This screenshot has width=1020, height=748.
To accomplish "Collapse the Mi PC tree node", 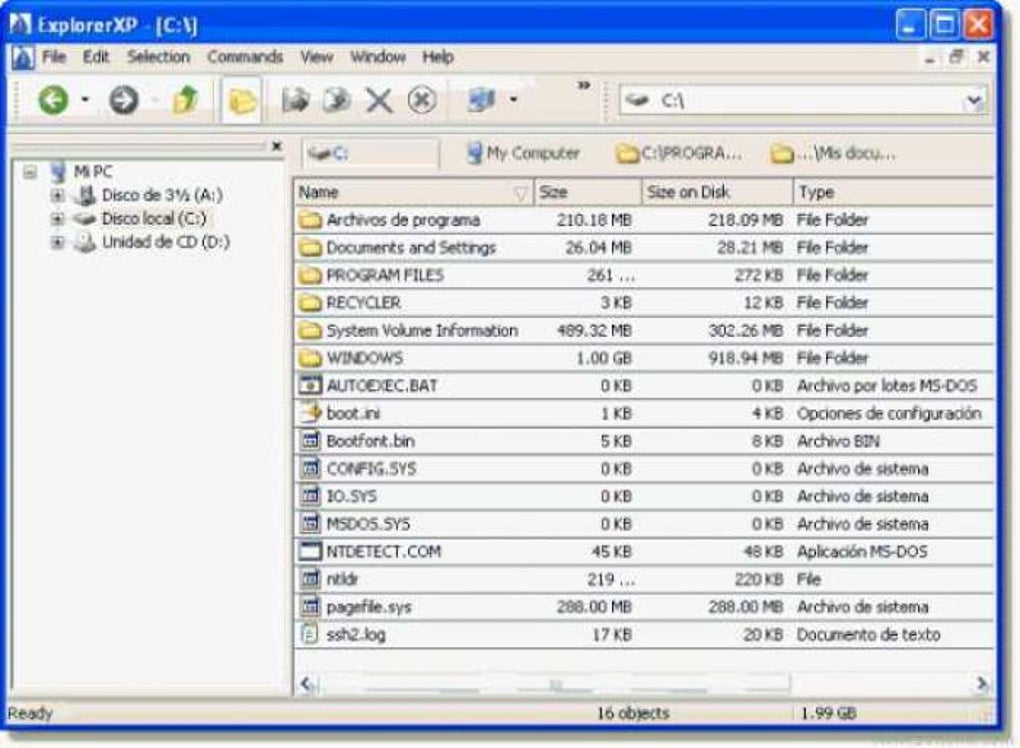I will (x=30, y=172).
